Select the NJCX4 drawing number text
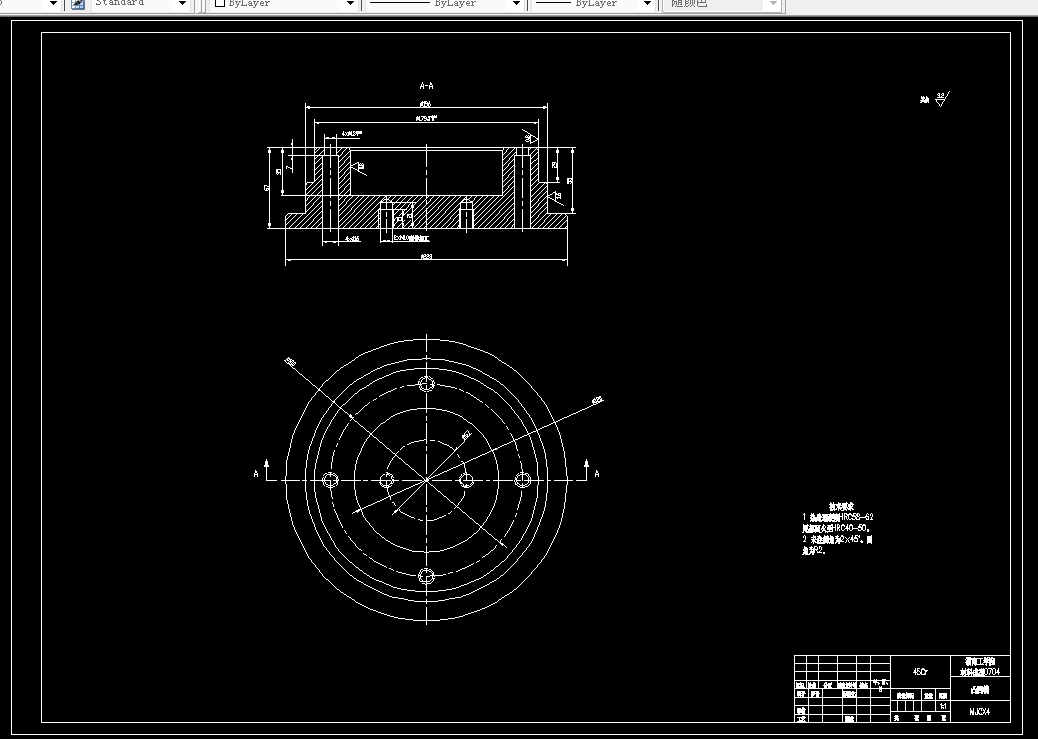The height and width of the screenshot is (739, 1038). tap(980, 712)
